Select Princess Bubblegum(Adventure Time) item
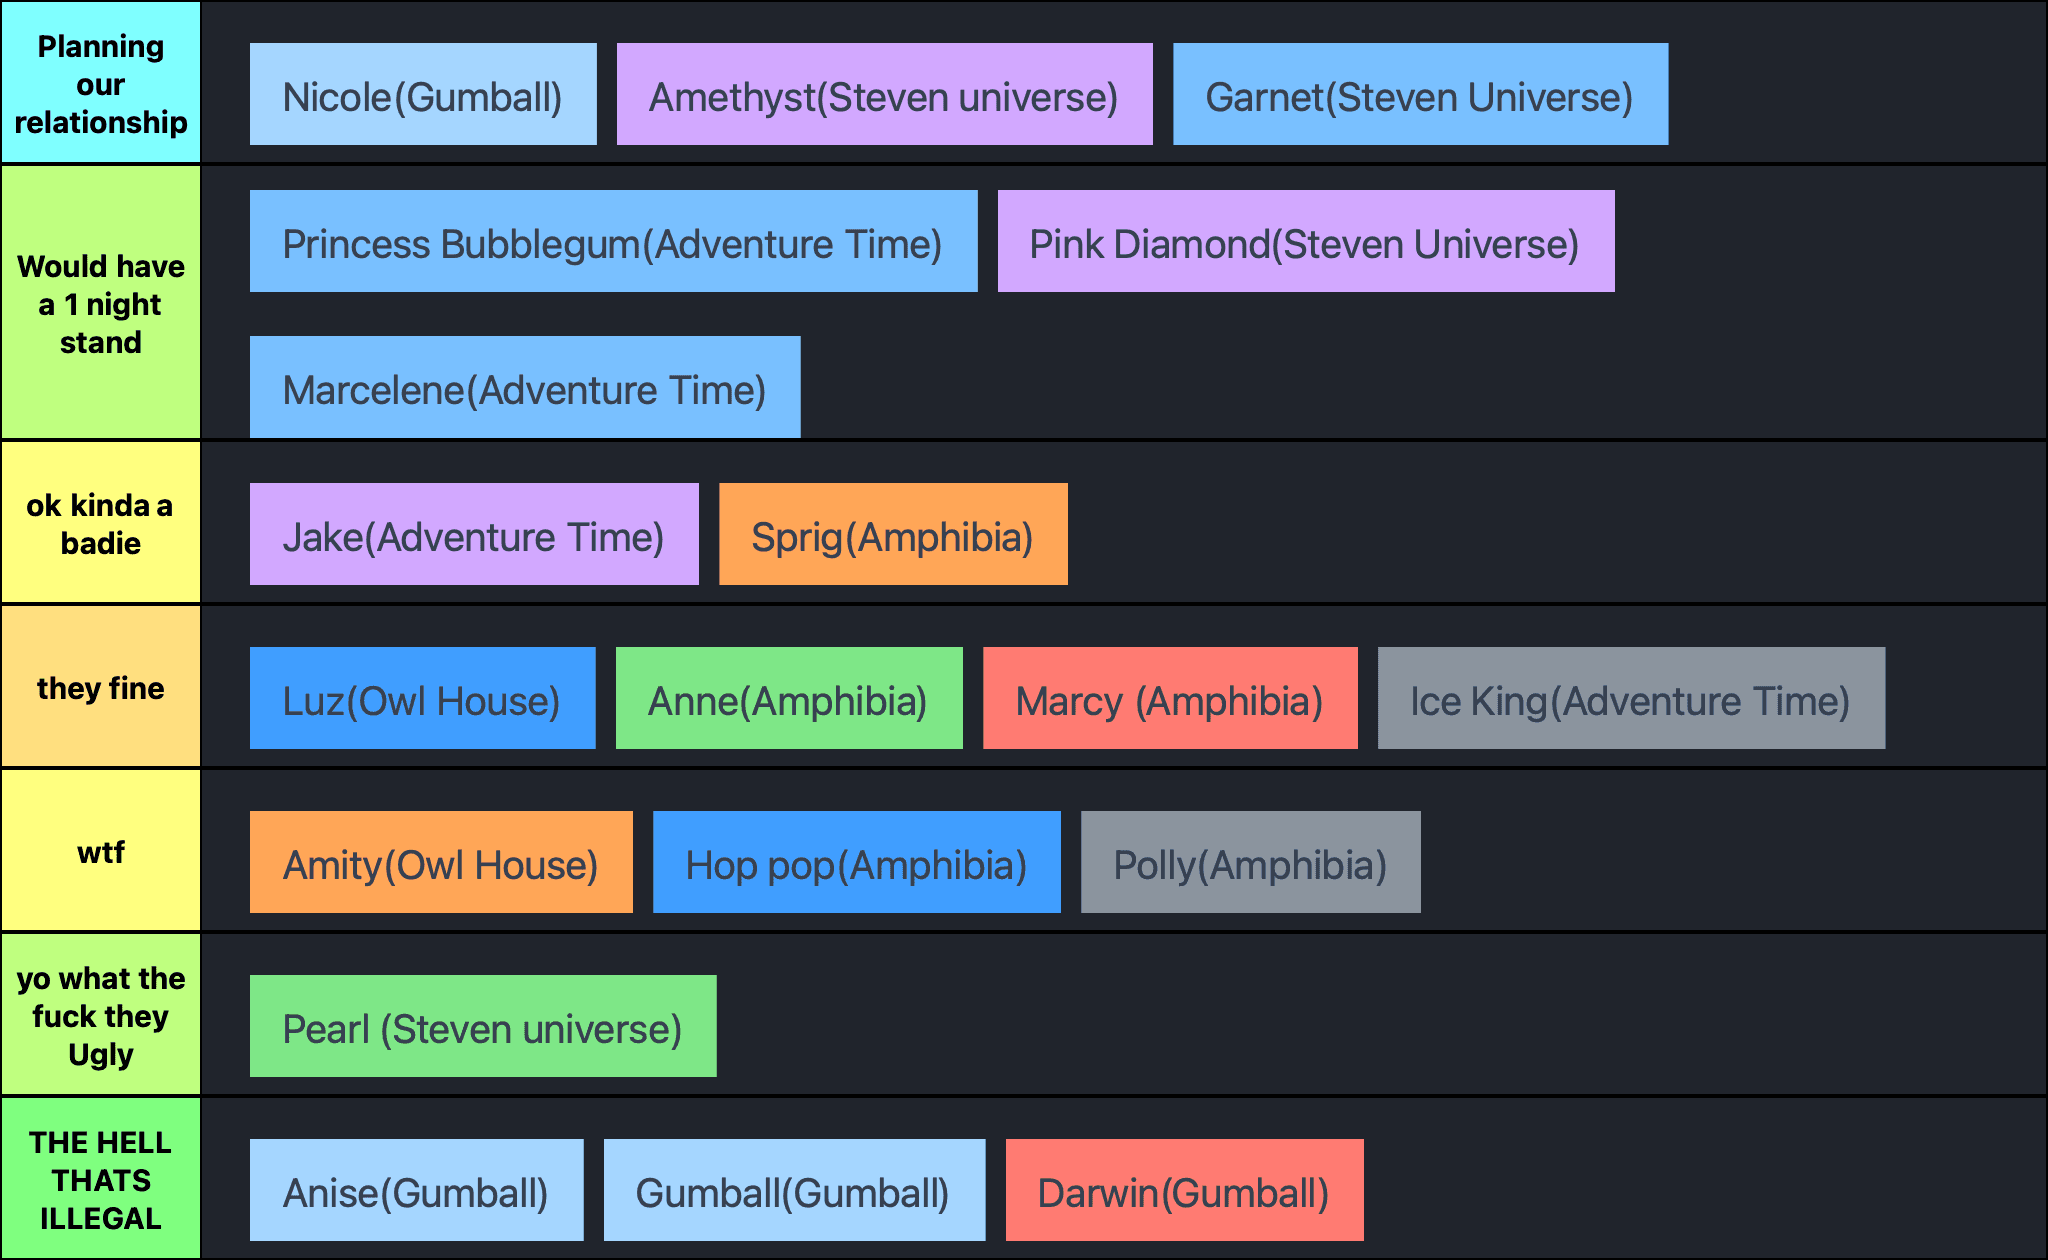Image resolution: width=2048 pixels, height=1260 pixels. [613, 241]
